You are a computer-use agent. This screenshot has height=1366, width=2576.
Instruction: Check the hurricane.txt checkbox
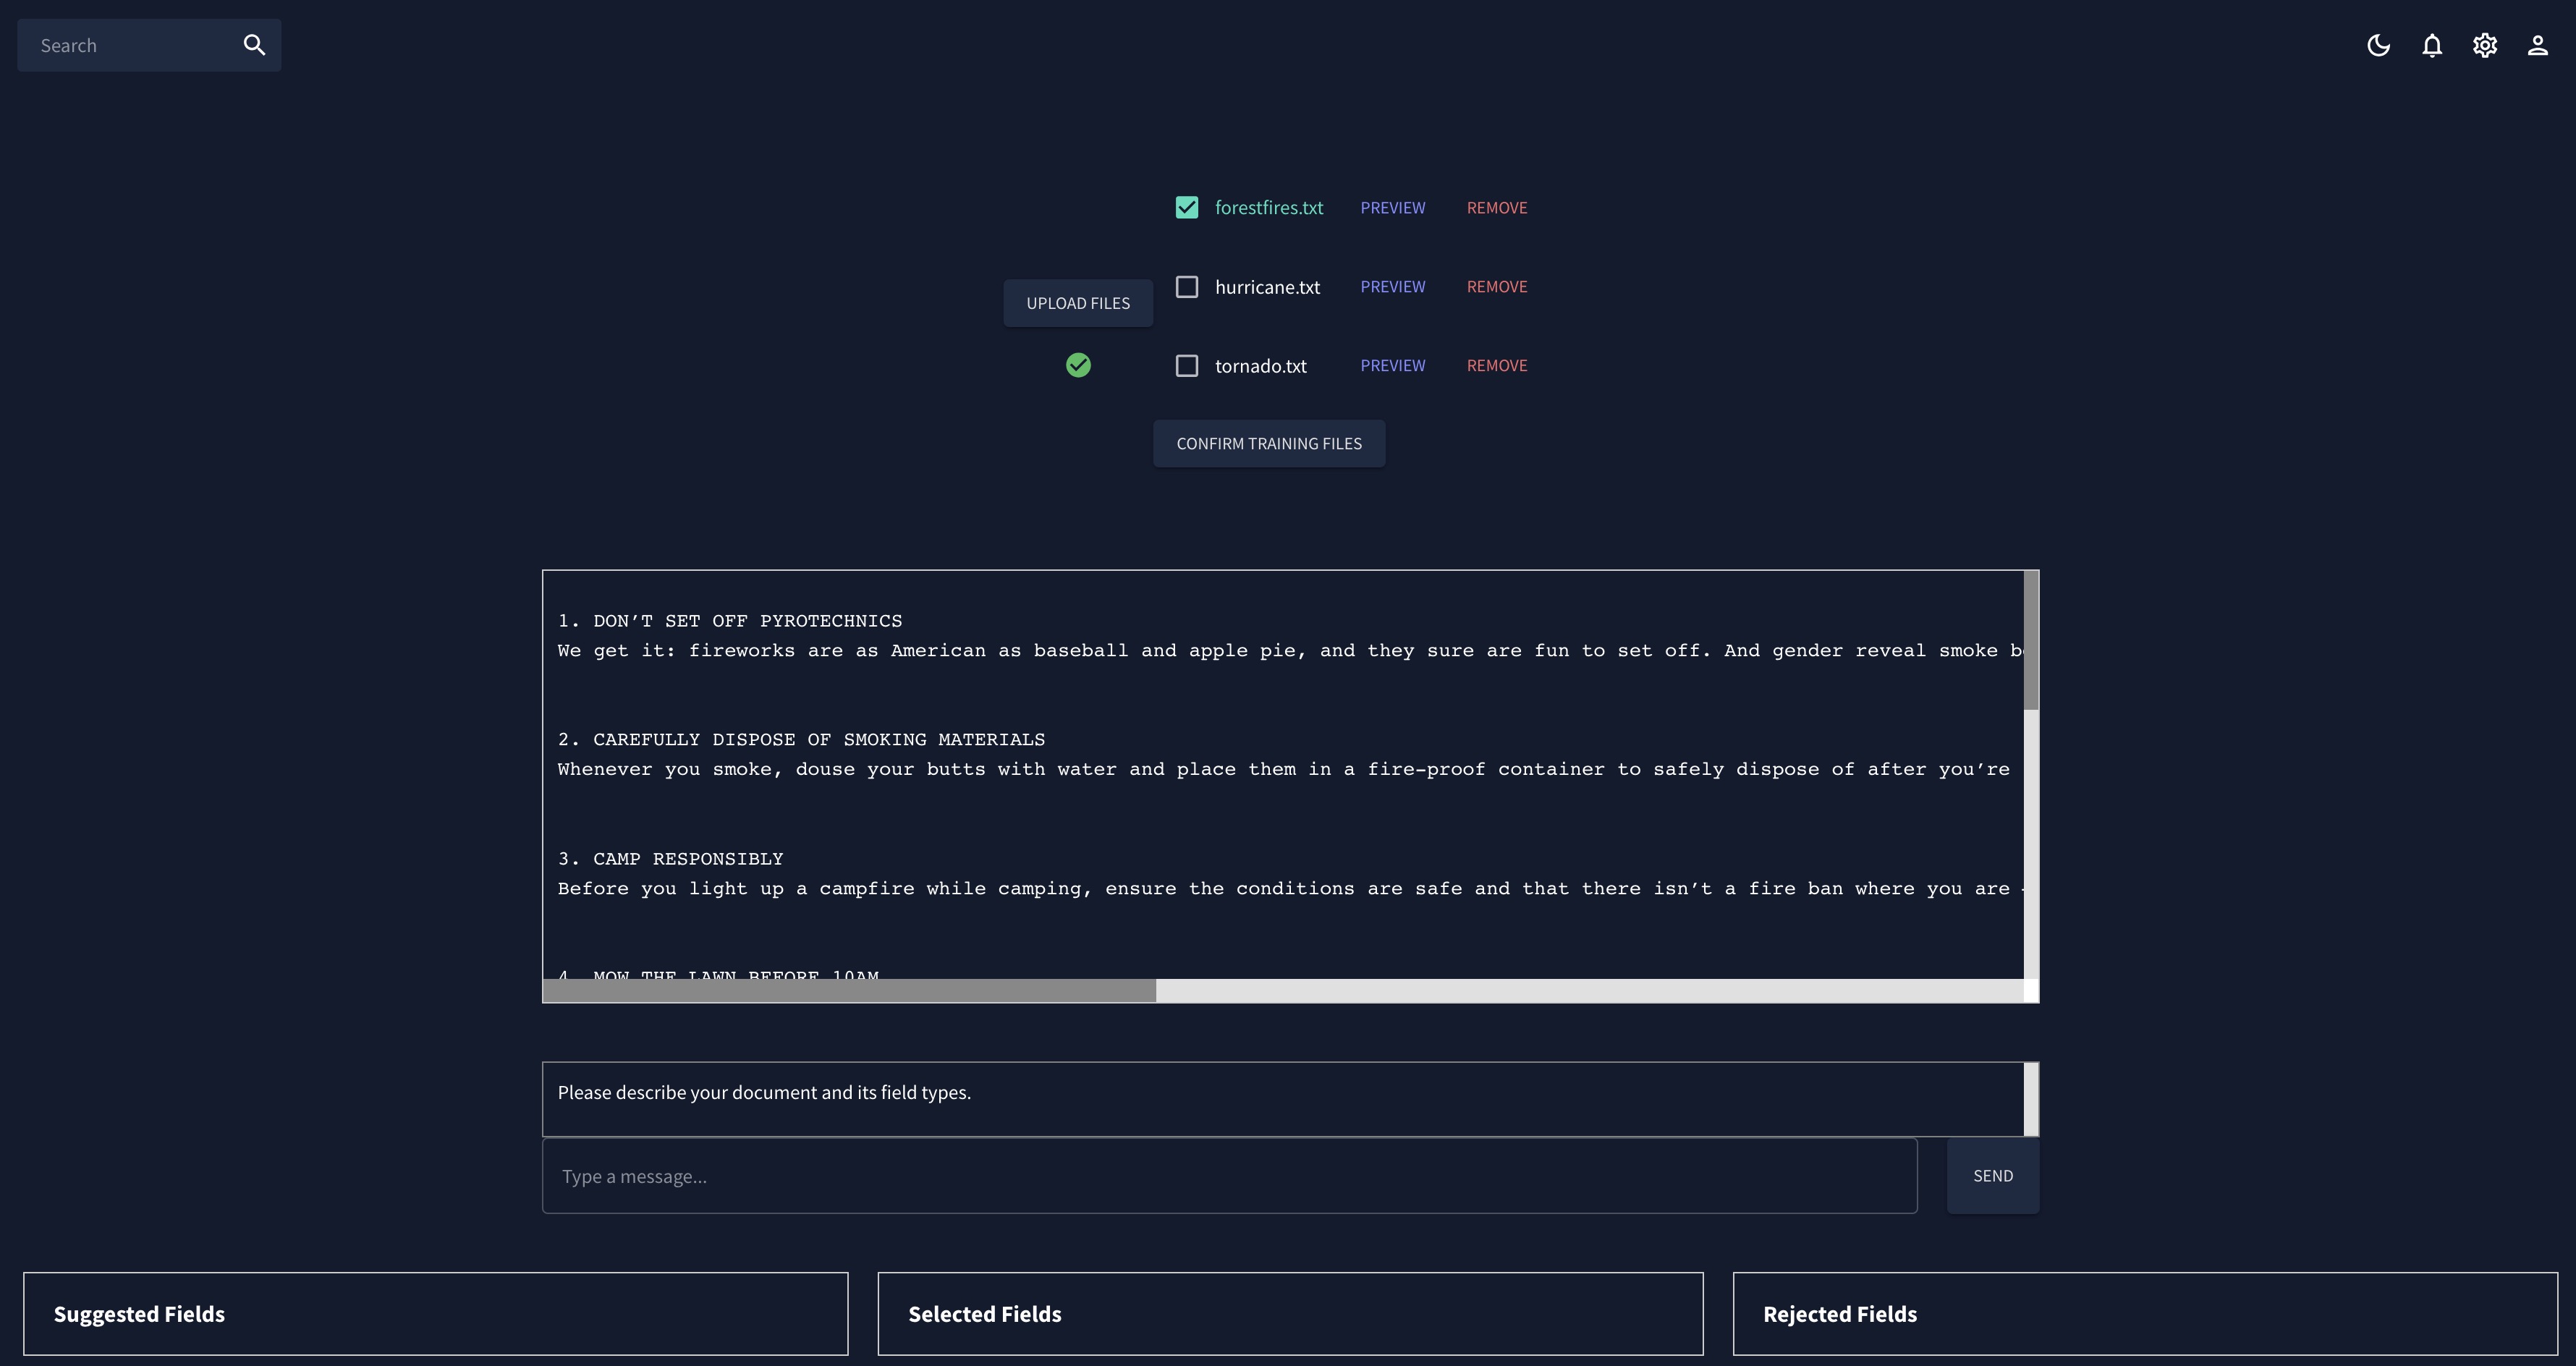point(1187,287)
